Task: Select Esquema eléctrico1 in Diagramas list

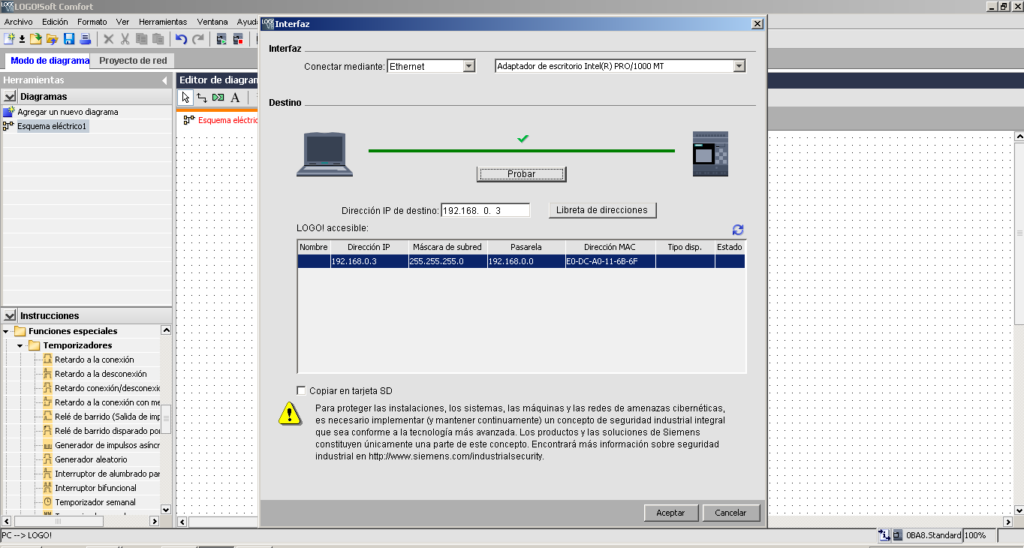Action: 52,126
